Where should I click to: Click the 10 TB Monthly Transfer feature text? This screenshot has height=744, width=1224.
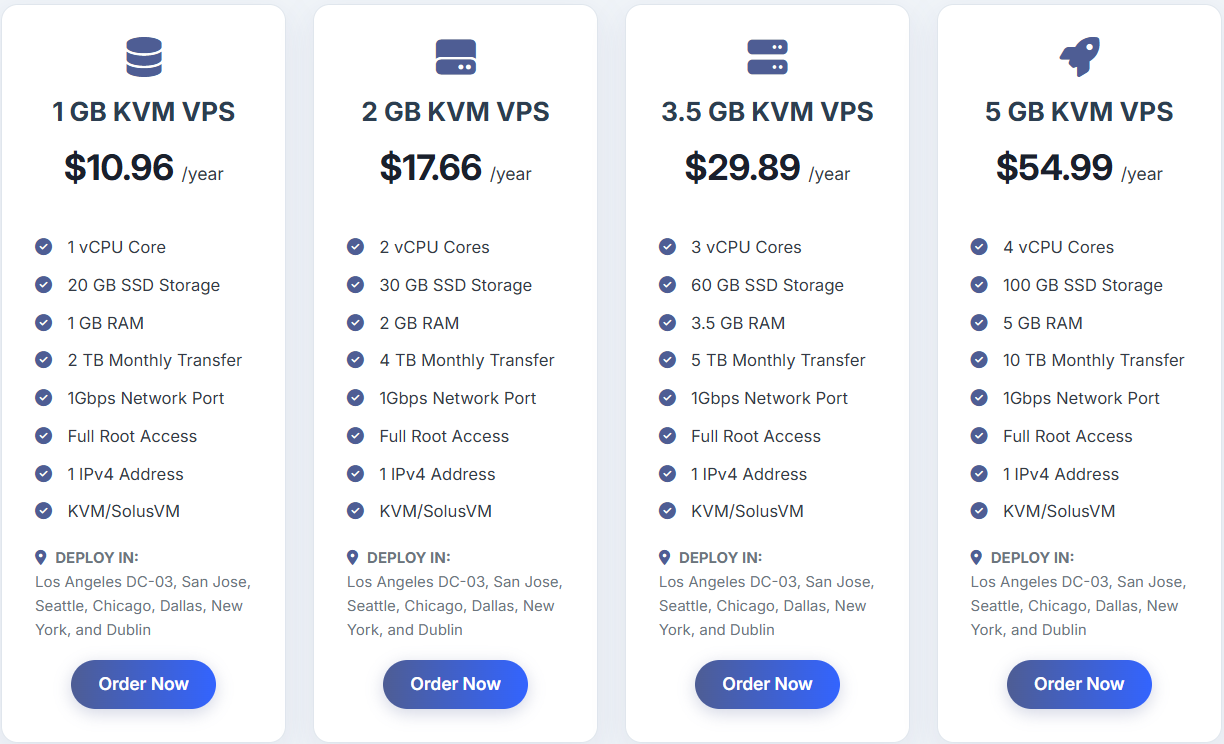pos(1093,360)
